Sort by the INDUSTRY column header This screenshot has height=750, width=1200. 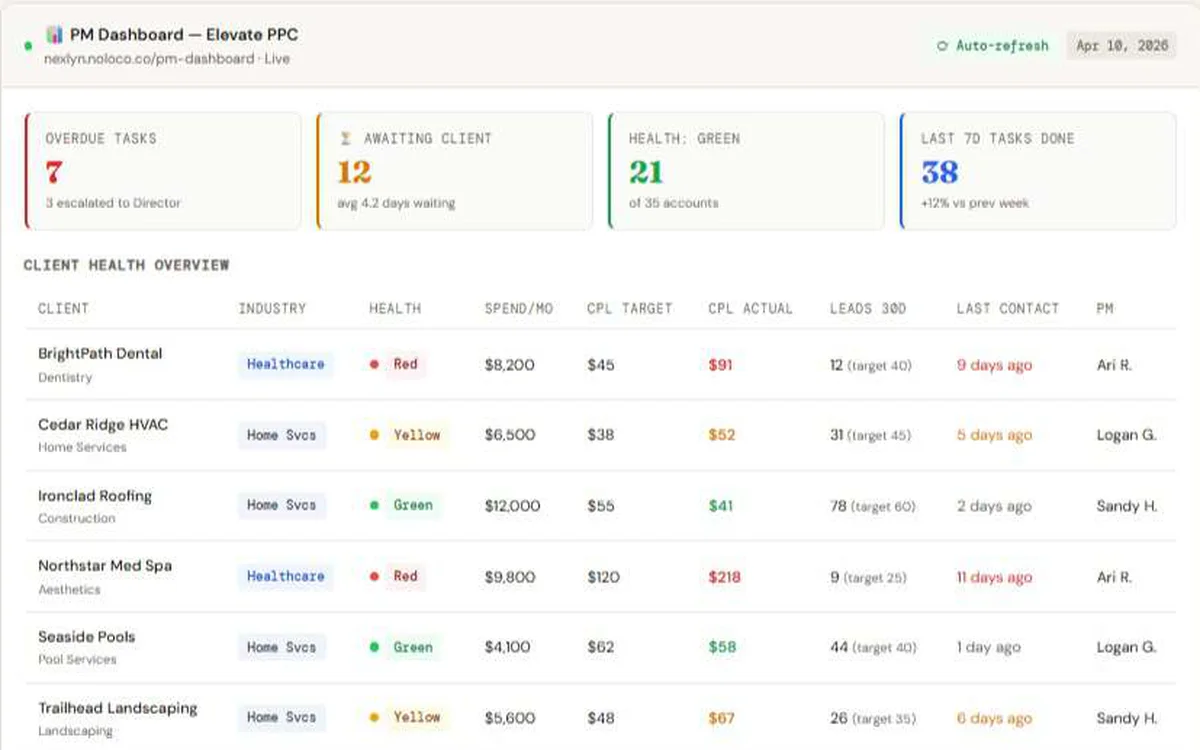pyautogui.click(x=272, y=309)
